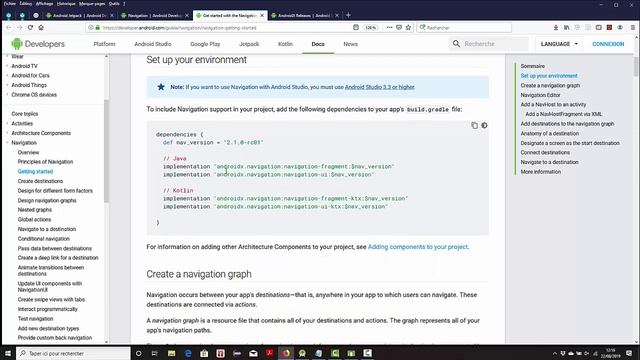
Task: Launch File Explorer from taskbar
Action: pyautogui.click(x=171, y=353)
